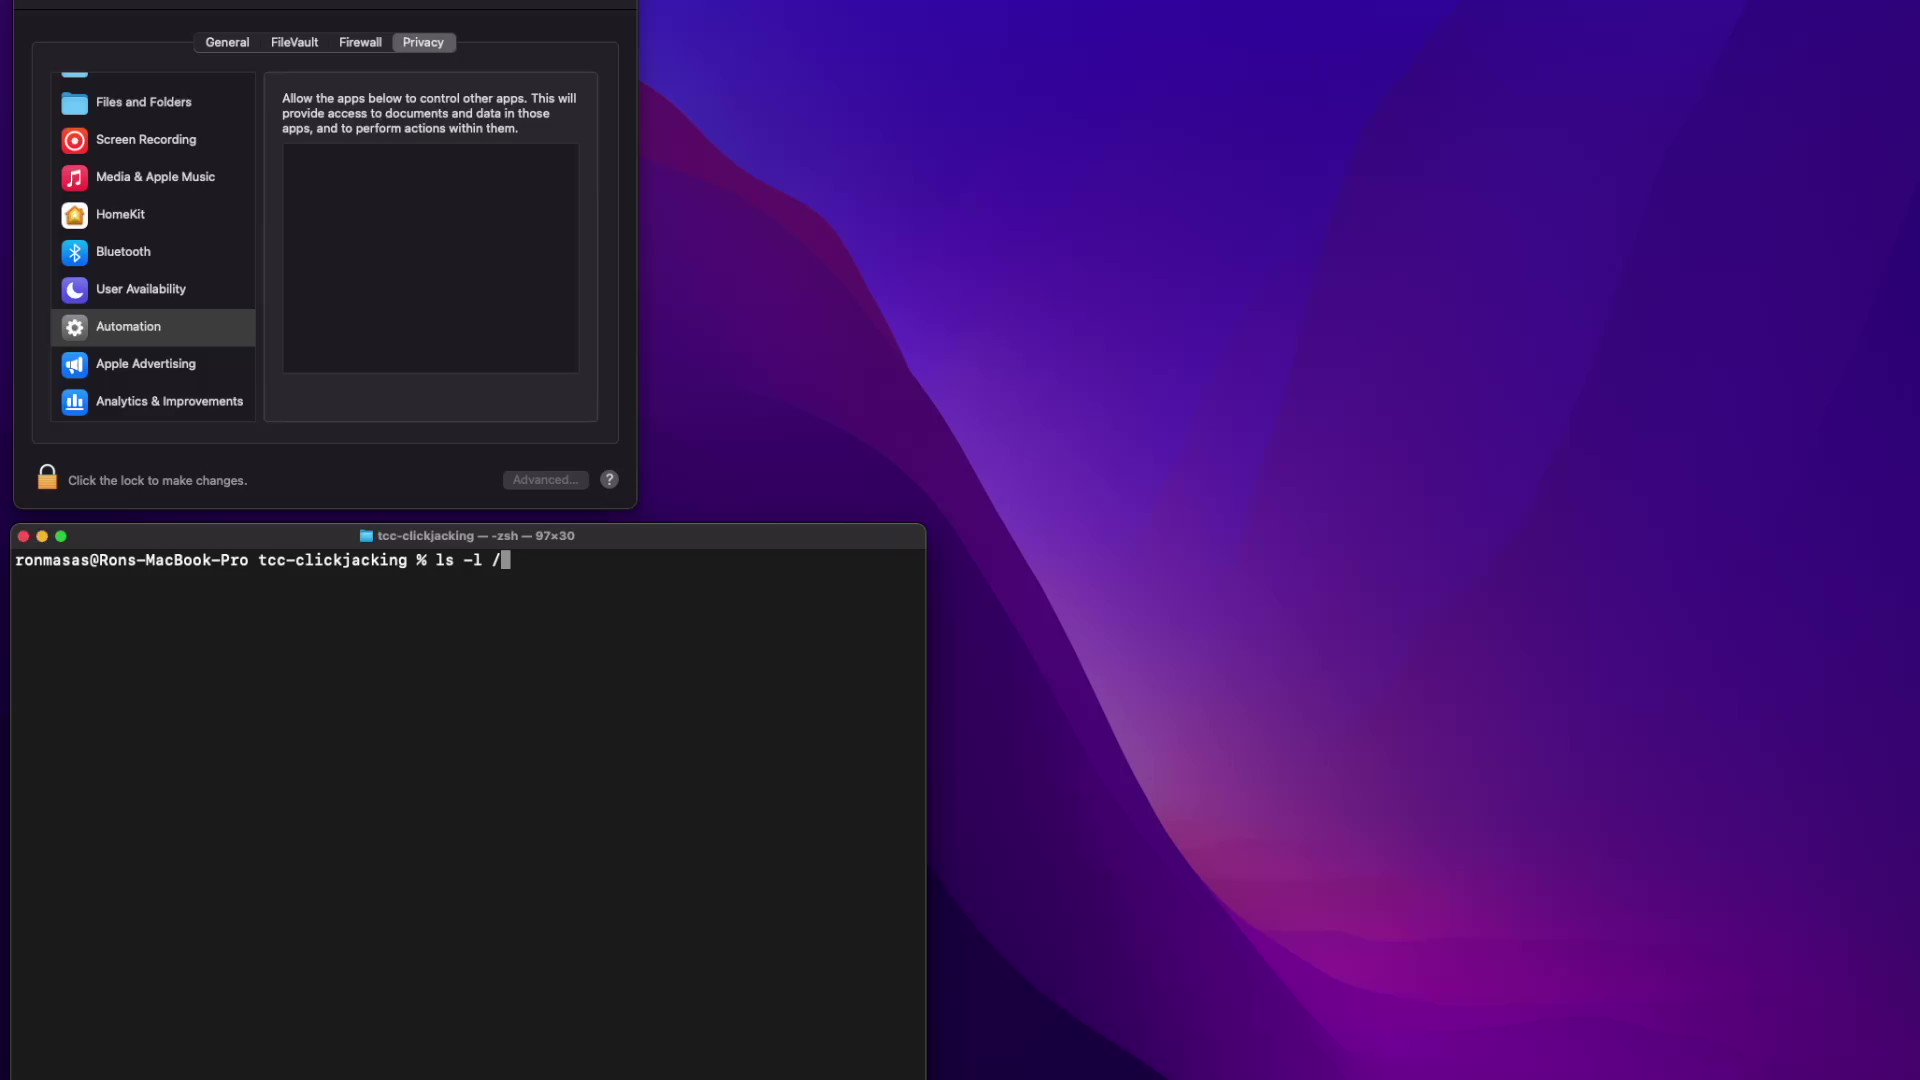Click the empty allowed-apps list area

pyautogui.click(x=430, y=258)
